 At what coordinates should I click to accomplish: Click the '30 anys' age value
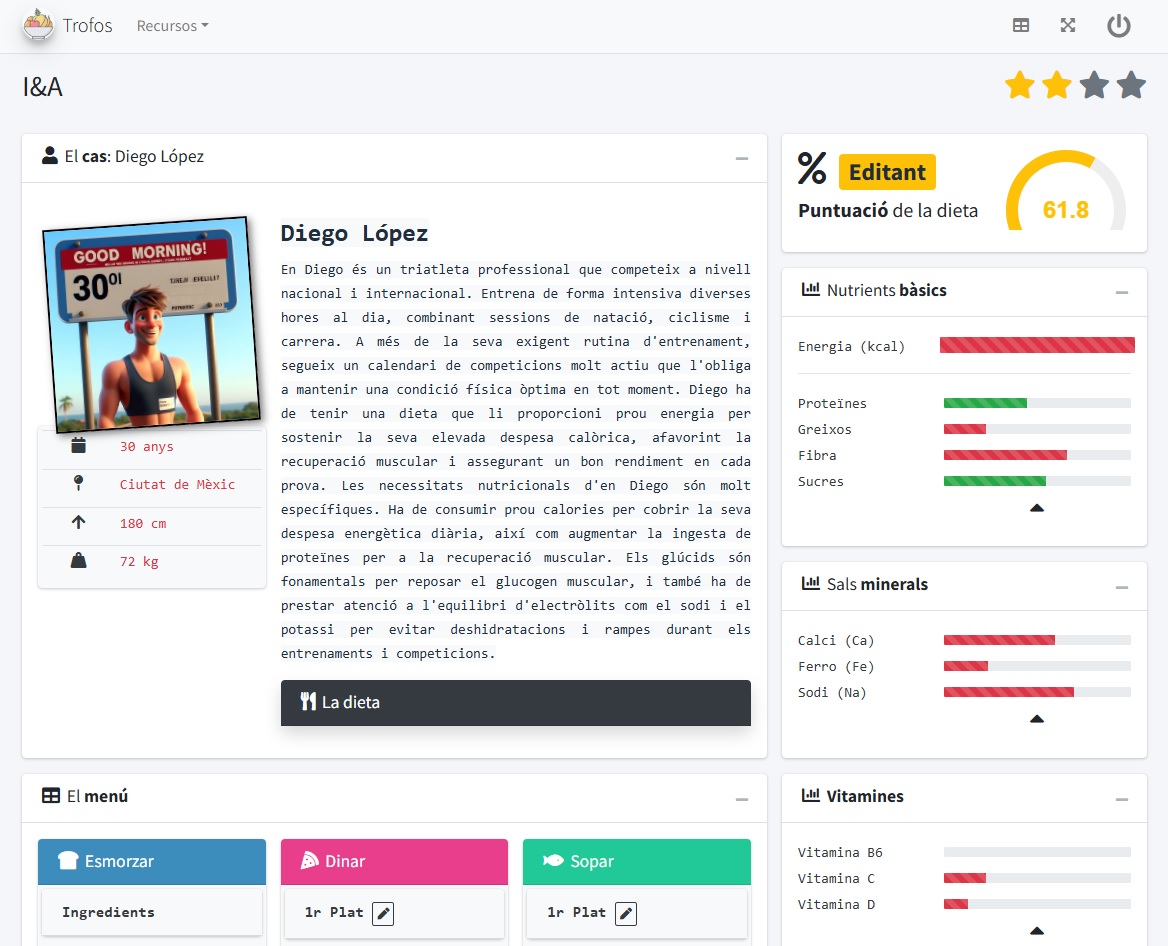147,446
